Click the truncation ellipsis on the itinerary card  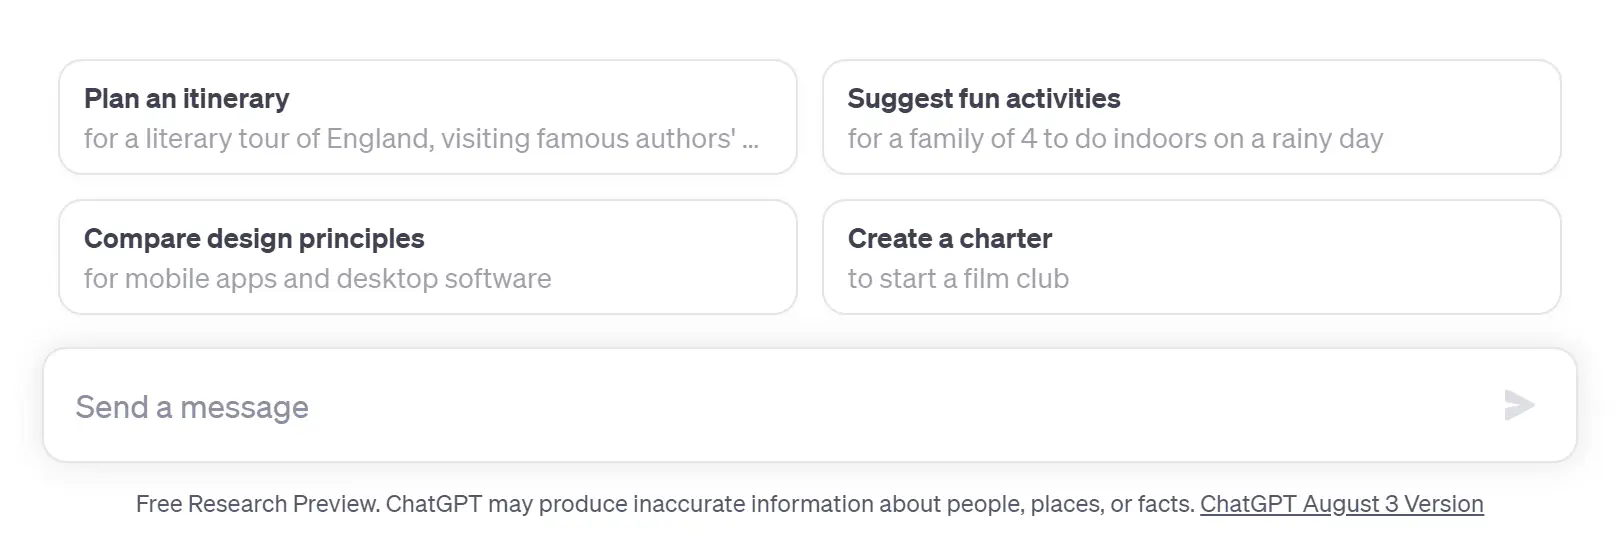click(751, 141)
